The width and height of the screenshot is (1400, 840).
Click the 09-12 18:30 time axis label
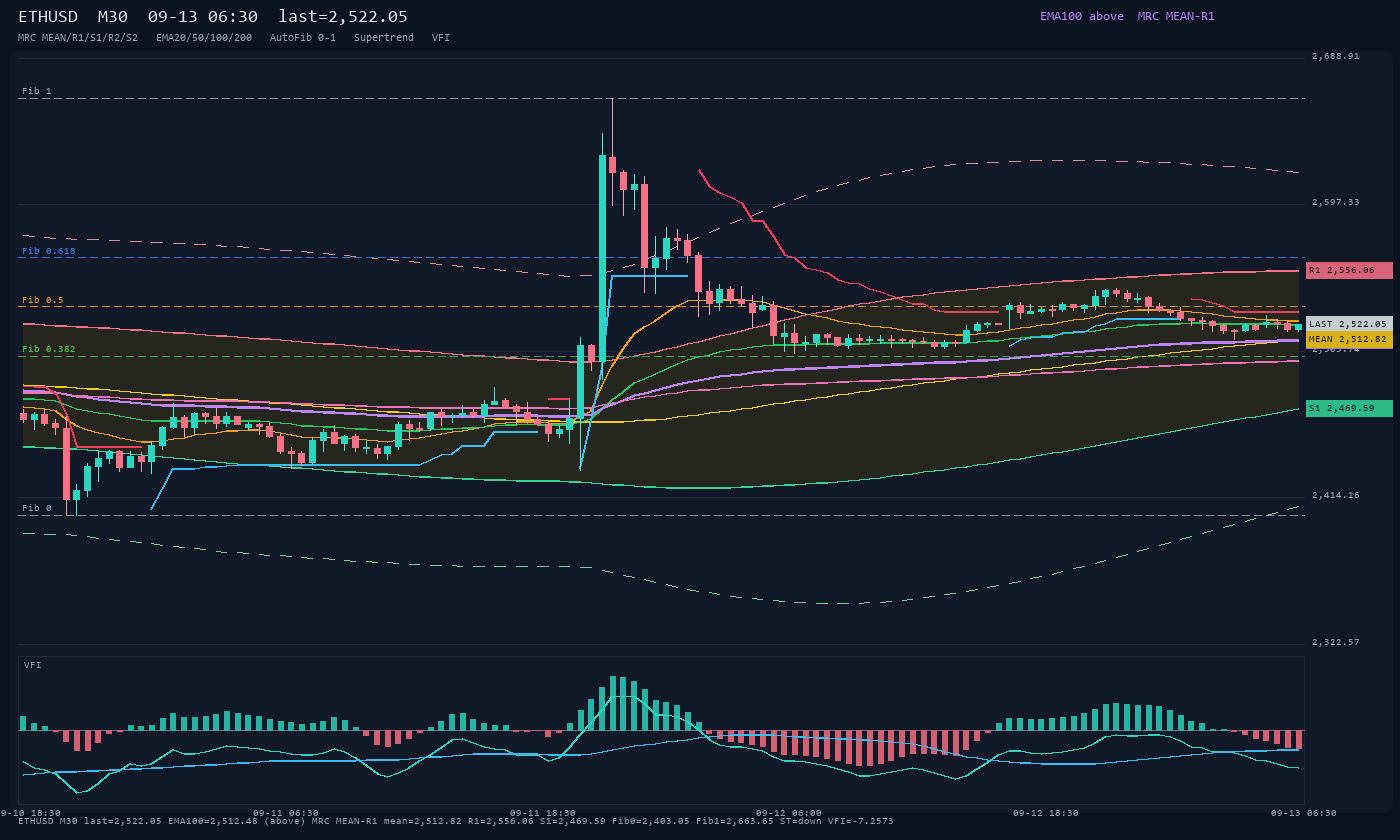click(1046, 813)
